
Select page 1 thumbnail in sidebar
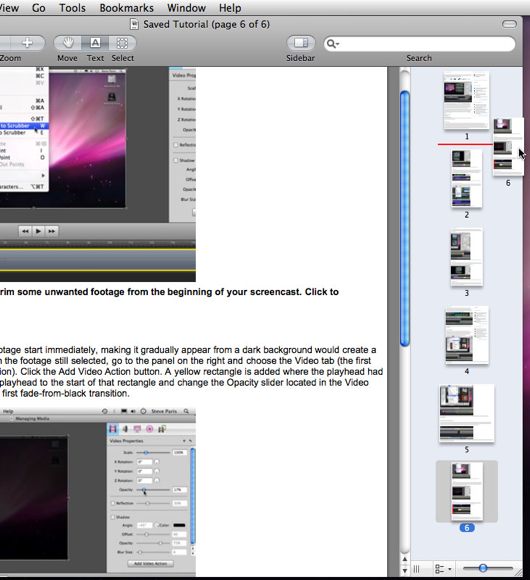pos(466,101)
